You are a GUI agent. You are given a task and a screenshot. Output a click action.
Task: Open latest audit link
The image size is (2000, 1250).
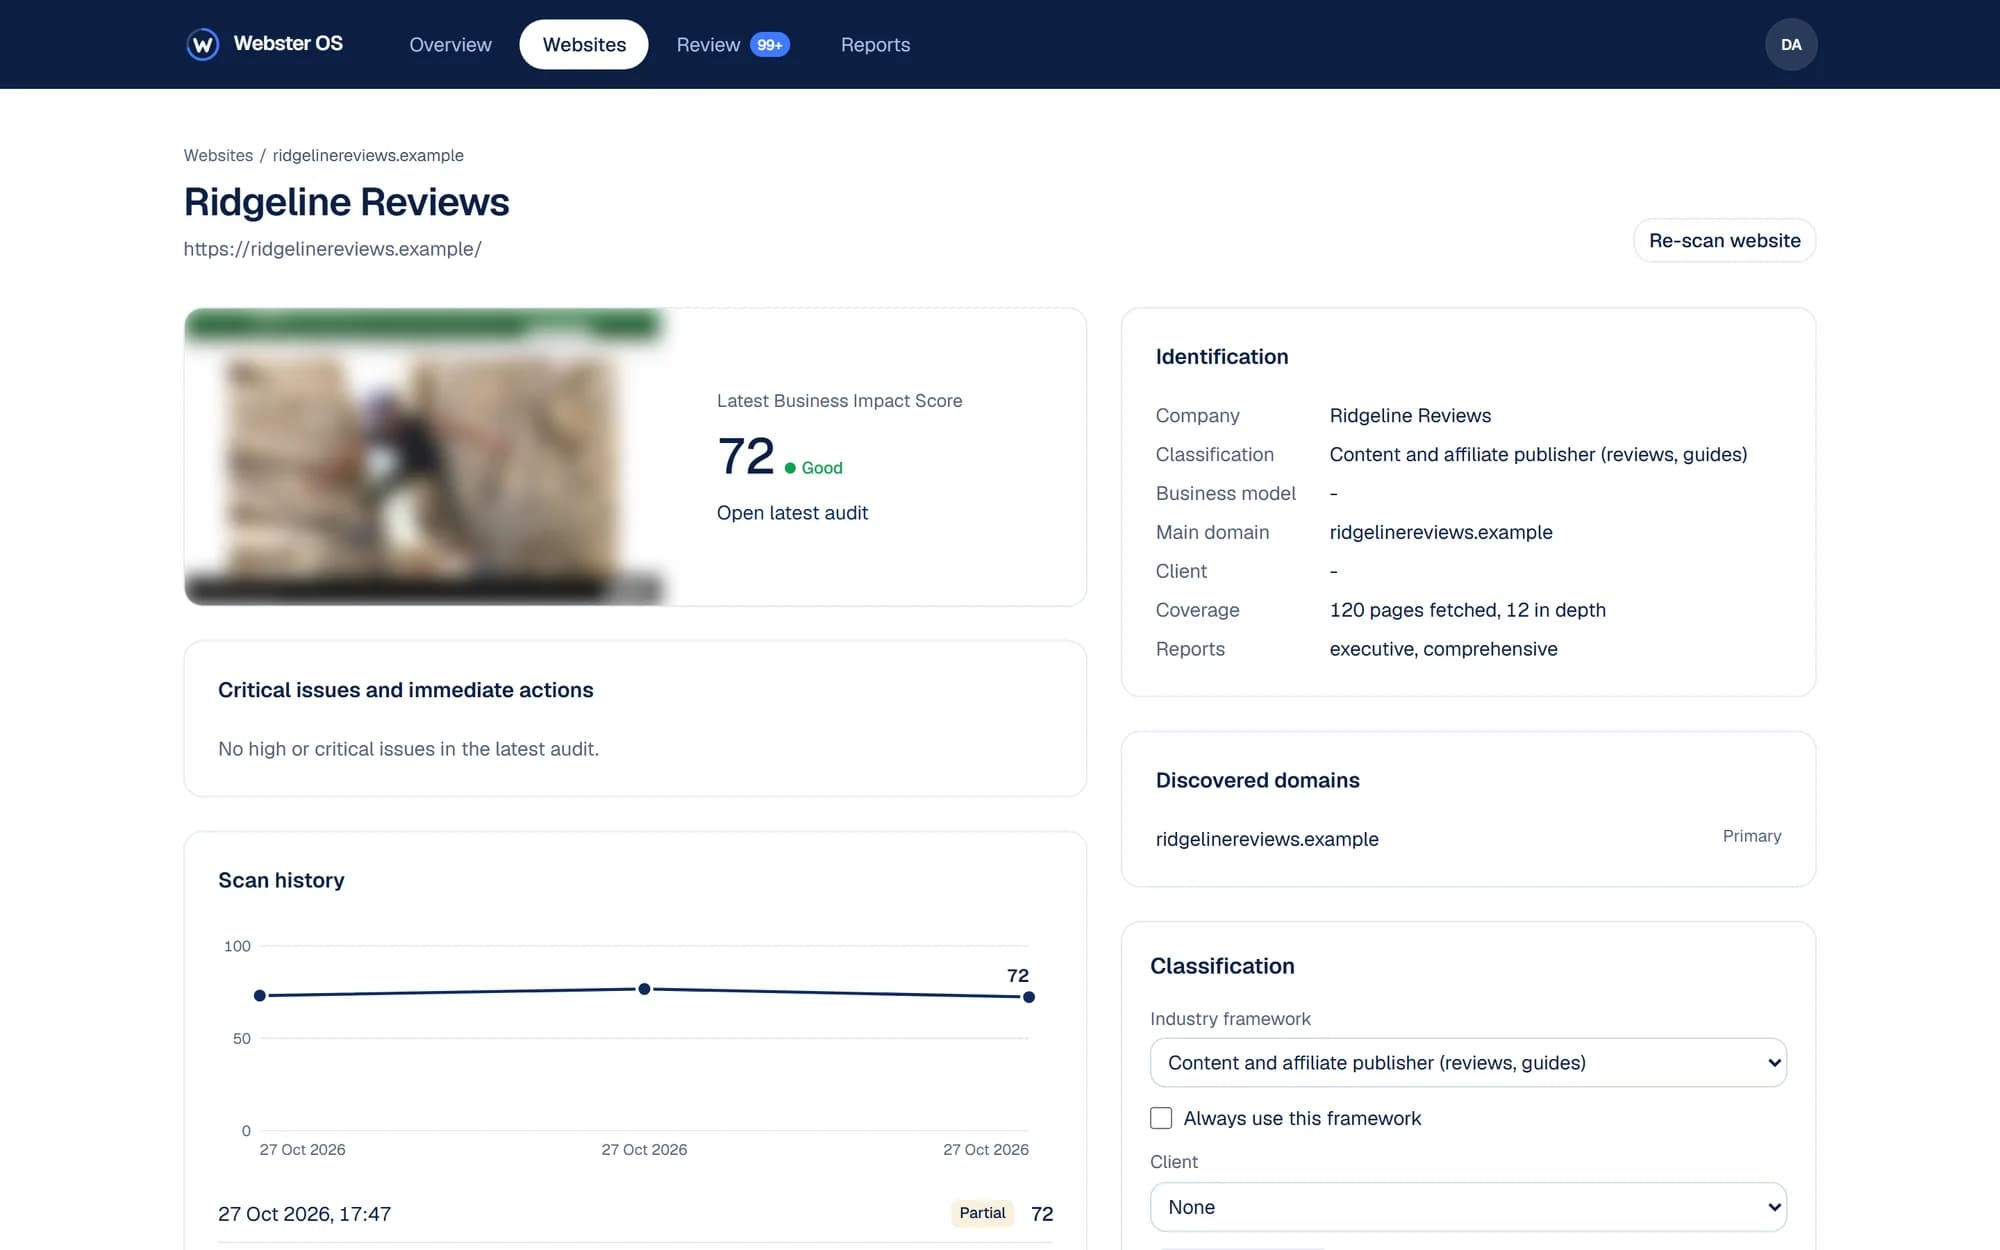(792, 513)
